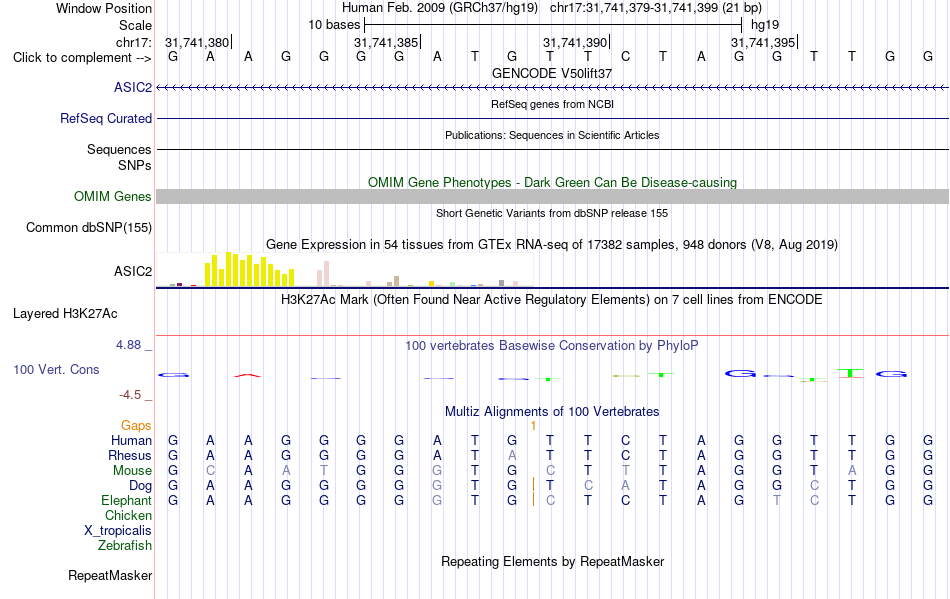The width and height of the screenshot is (950, 599).
Task: Click the Layered H3K27Ac track label
Action: pyautogui.click(x=65, y=314)
